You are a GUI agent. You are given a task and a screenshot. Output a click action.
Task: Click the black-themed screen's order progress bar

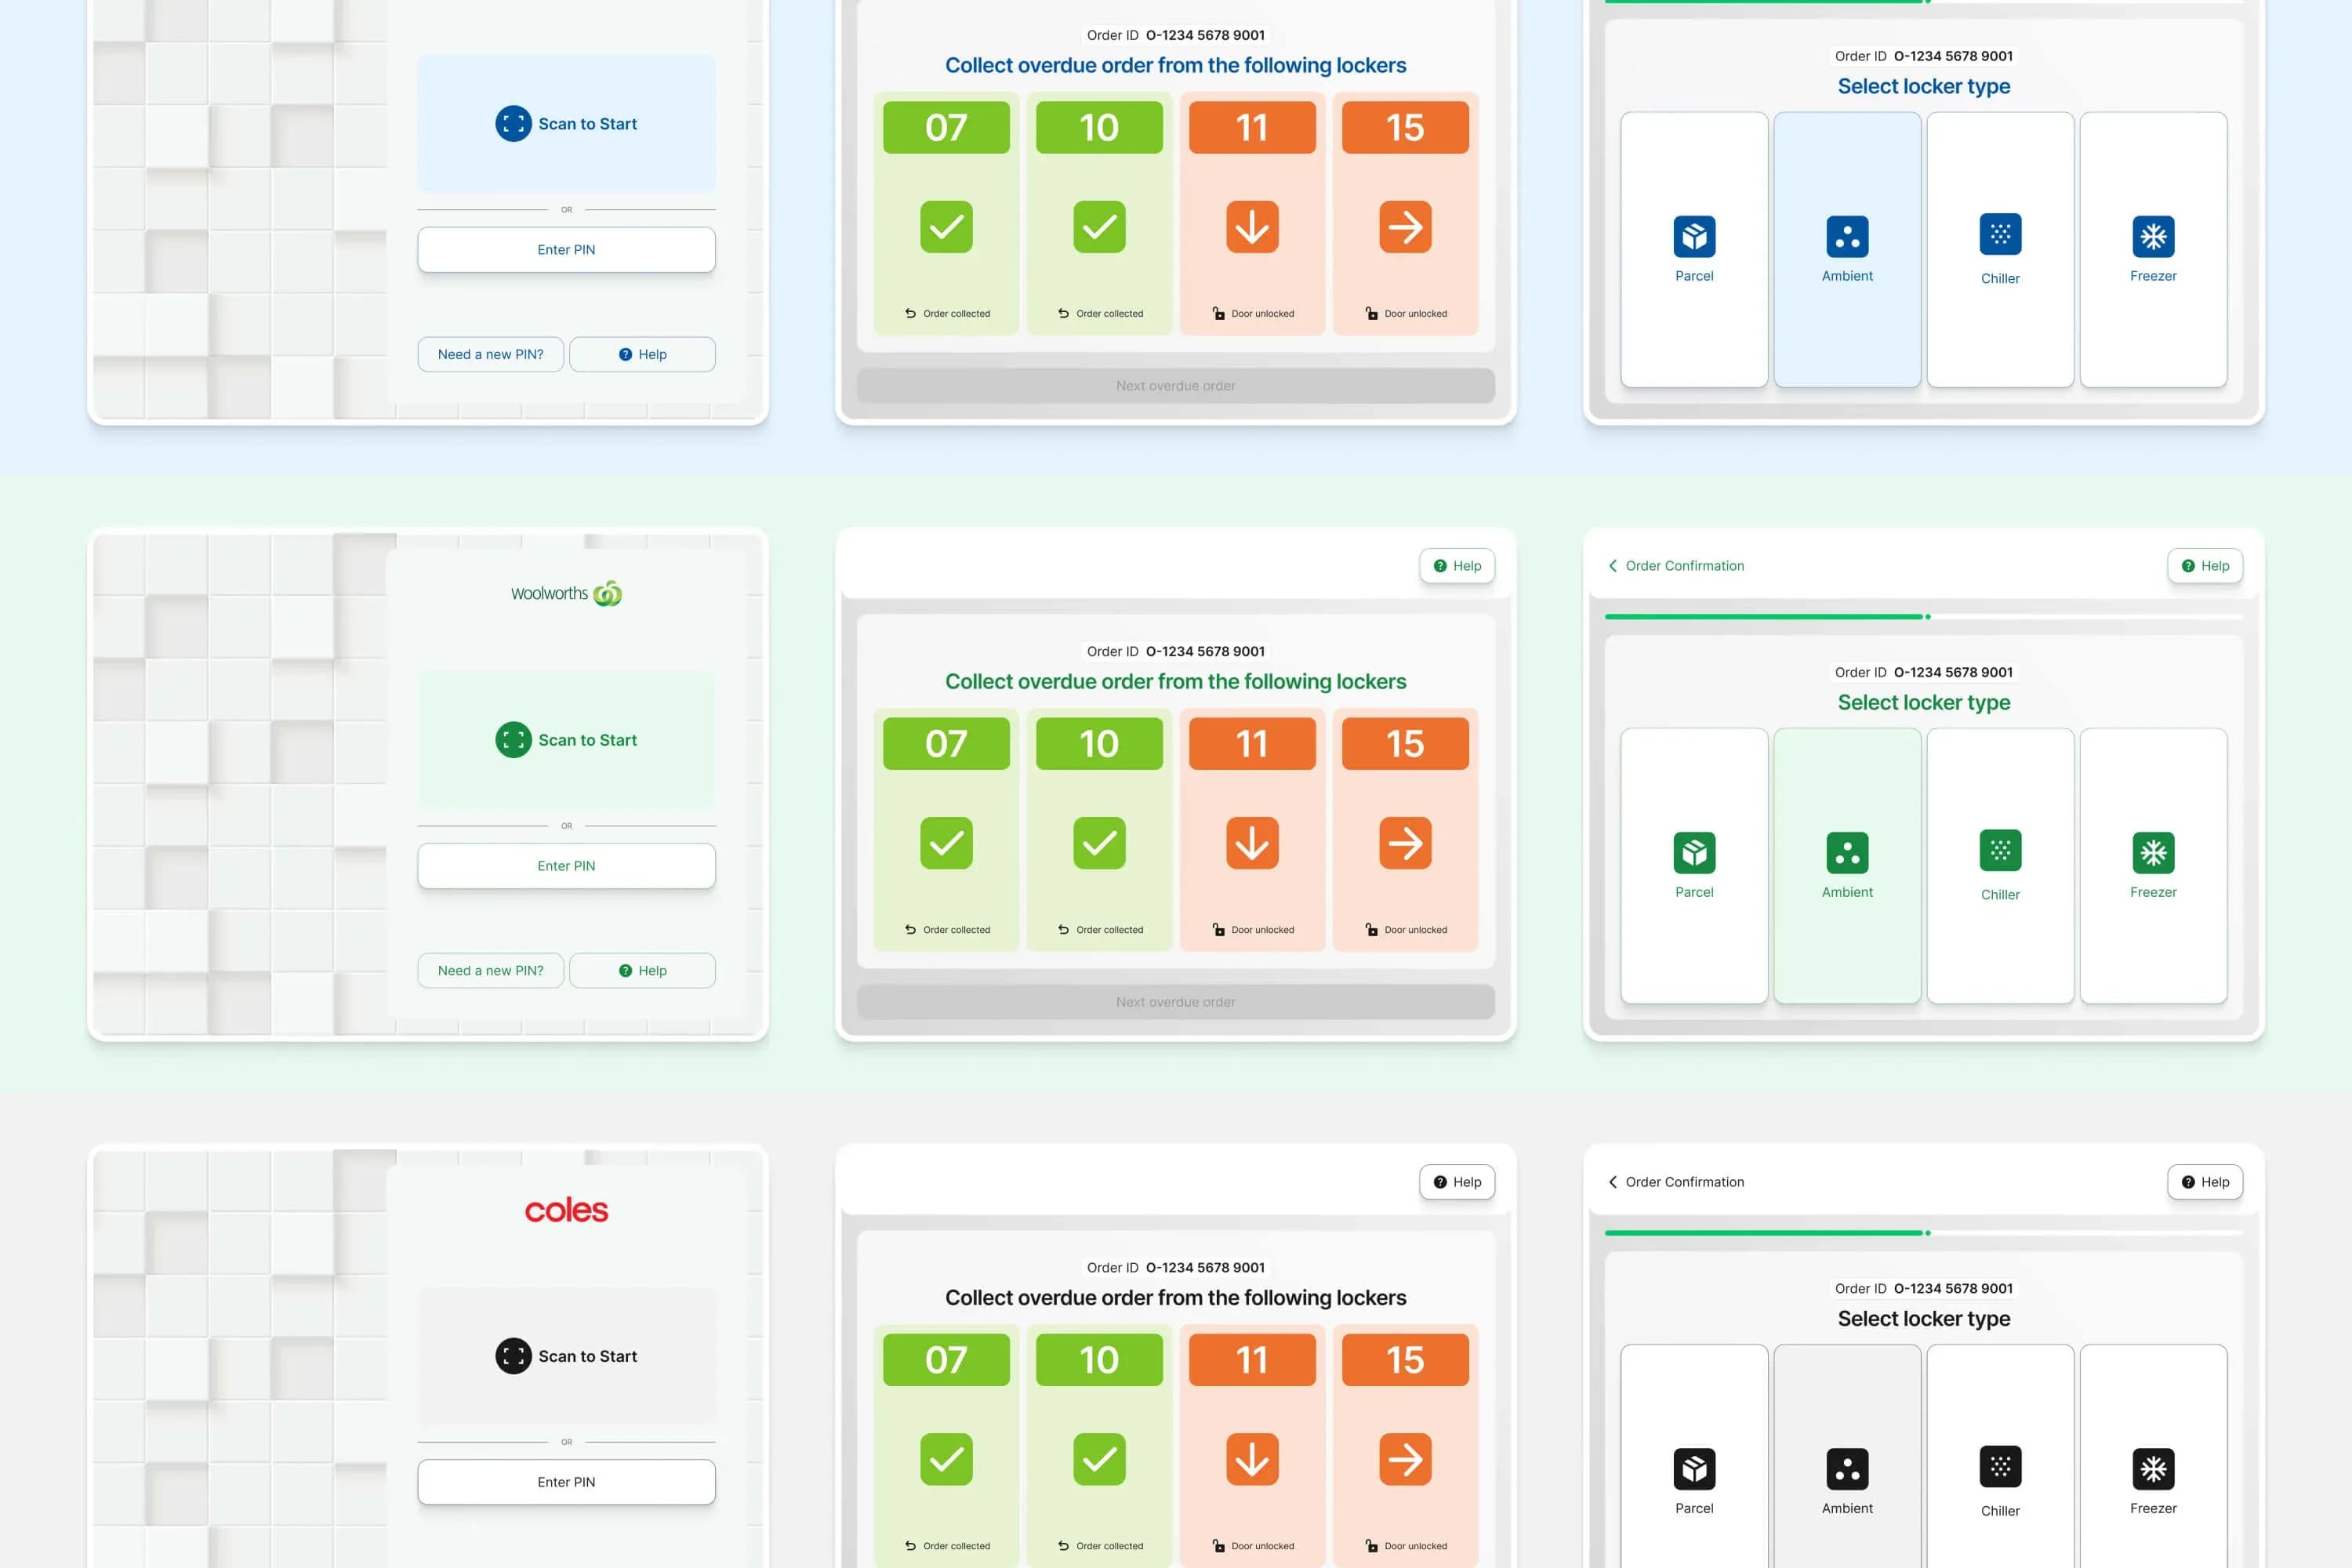[x=1924, y=1233]
